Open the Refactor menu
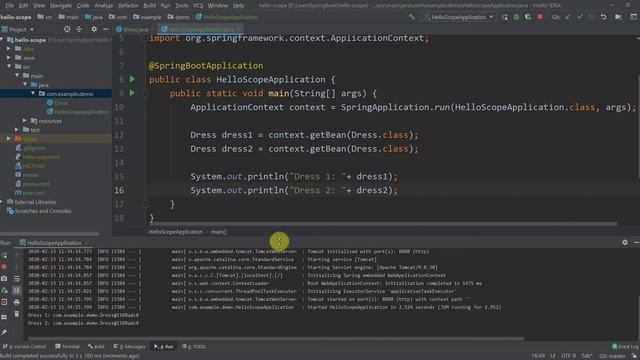The image size is (640, 360). point(128,5)
